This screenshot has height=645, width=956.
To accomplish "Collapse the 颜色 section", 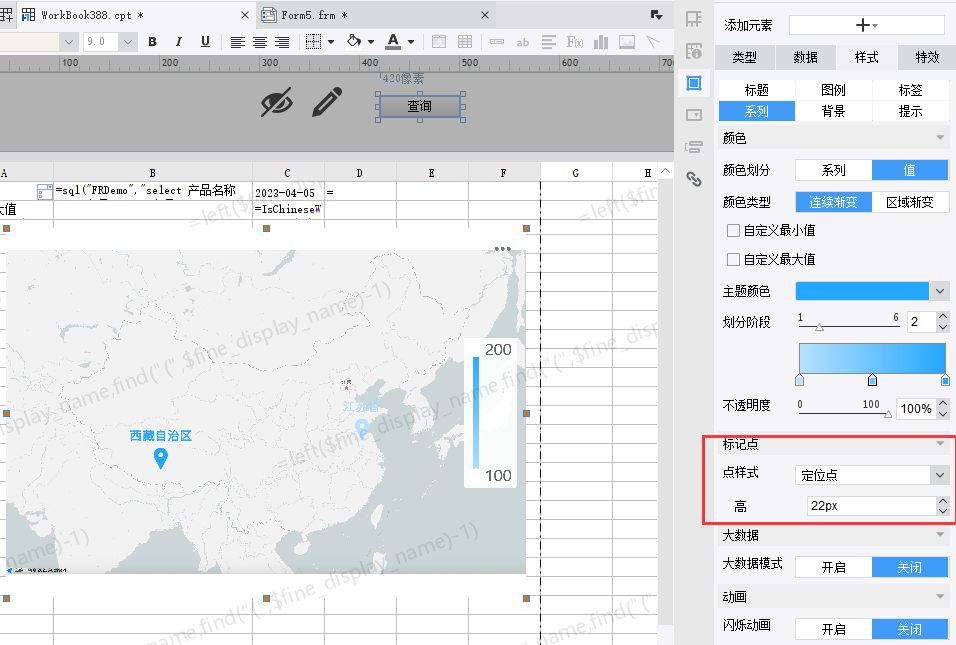I will [x=940, y=138].
